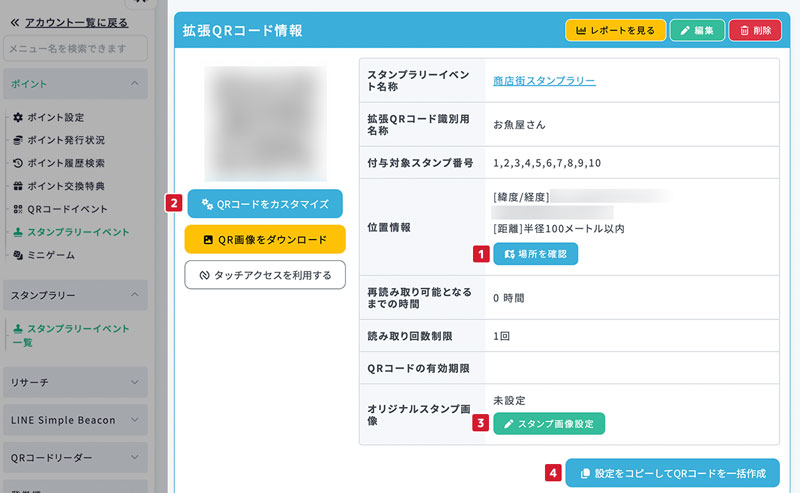Click the stamp icon beside スタンプラリーイベント

18,232
